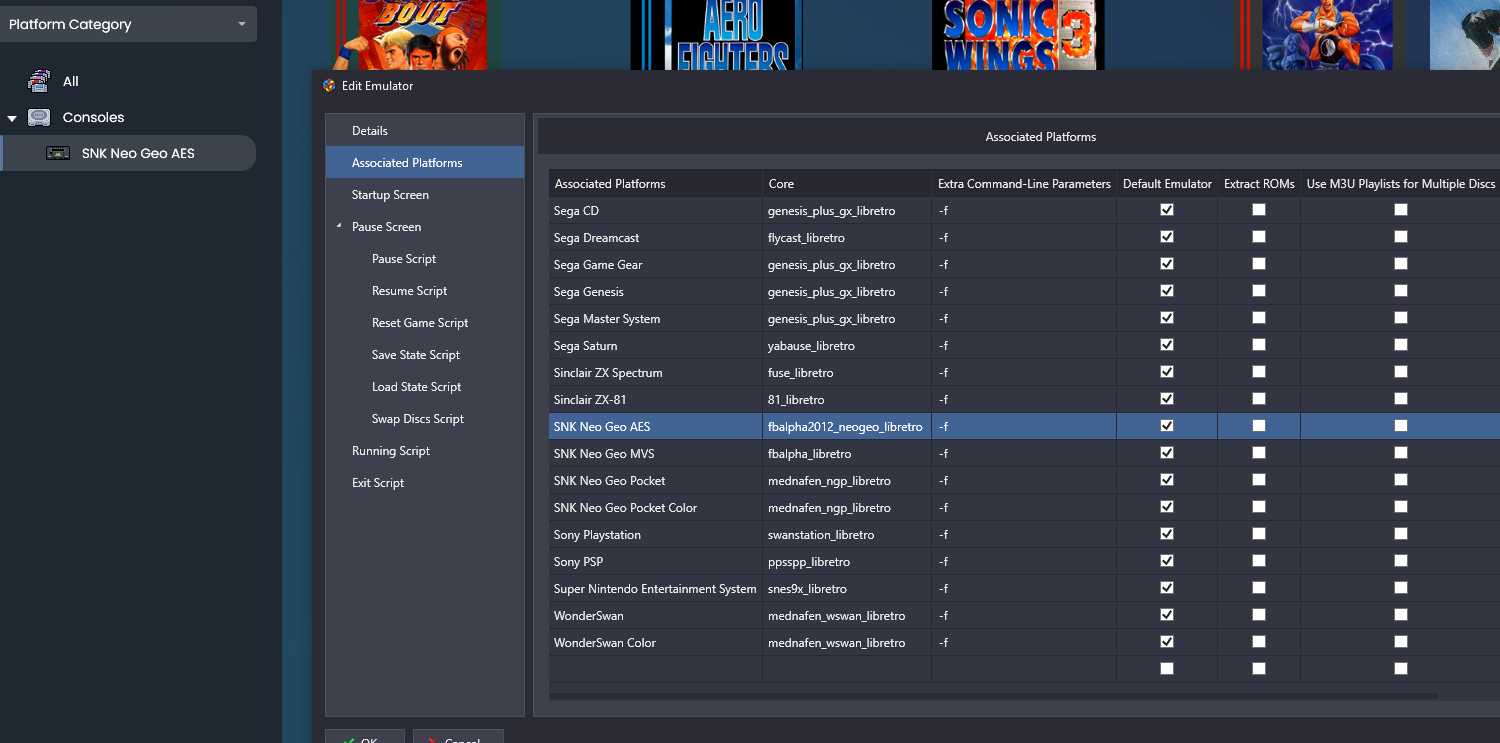Click the fuse_libretro core cell

[847, 372]
